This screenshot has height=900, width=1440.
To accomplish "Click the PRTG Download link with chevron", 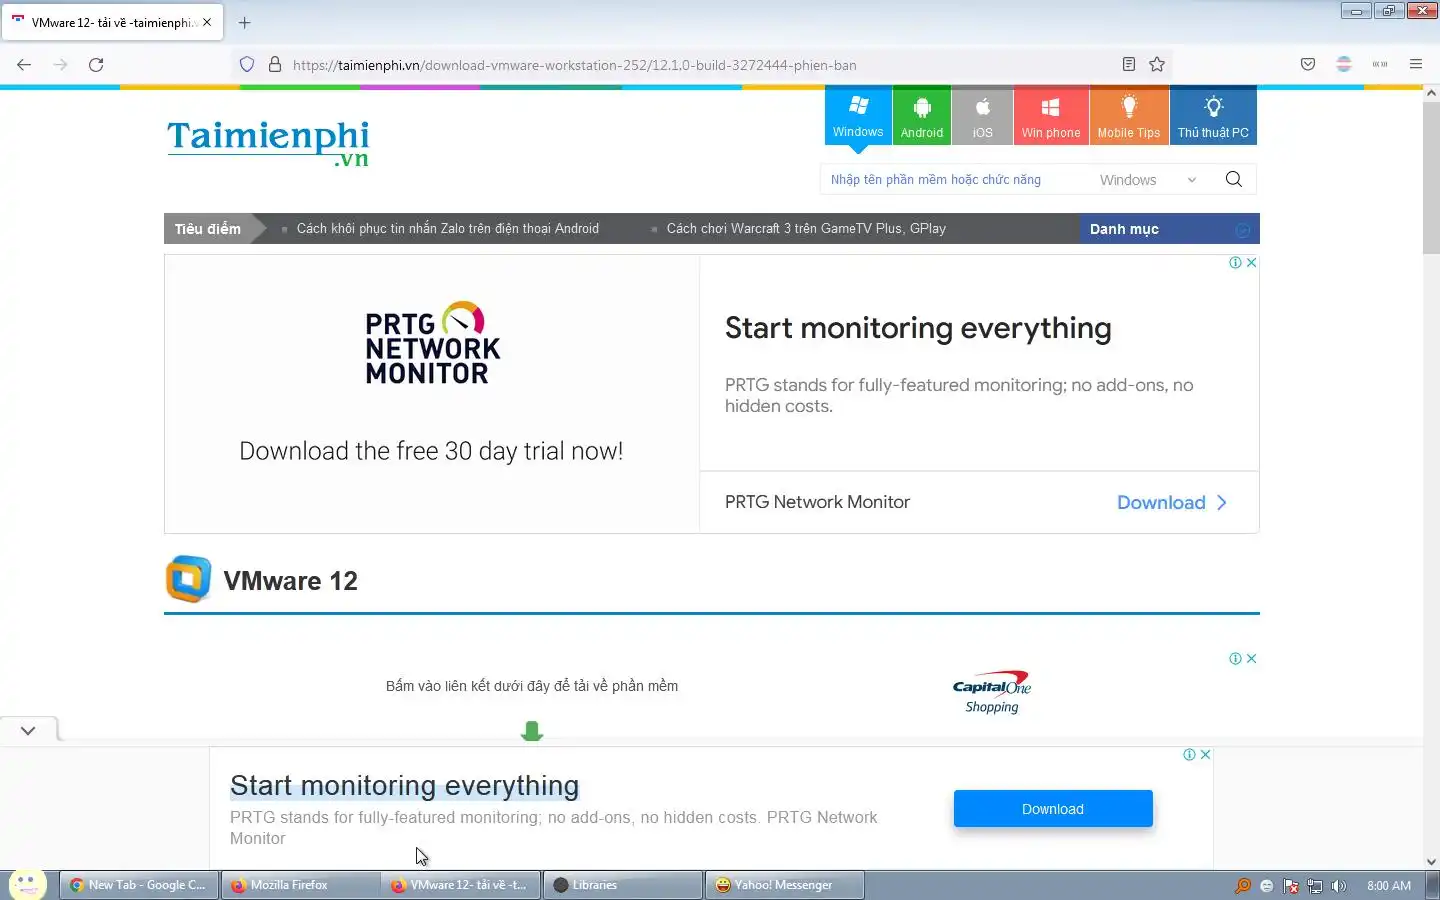I will click(x=1171, y=503).
